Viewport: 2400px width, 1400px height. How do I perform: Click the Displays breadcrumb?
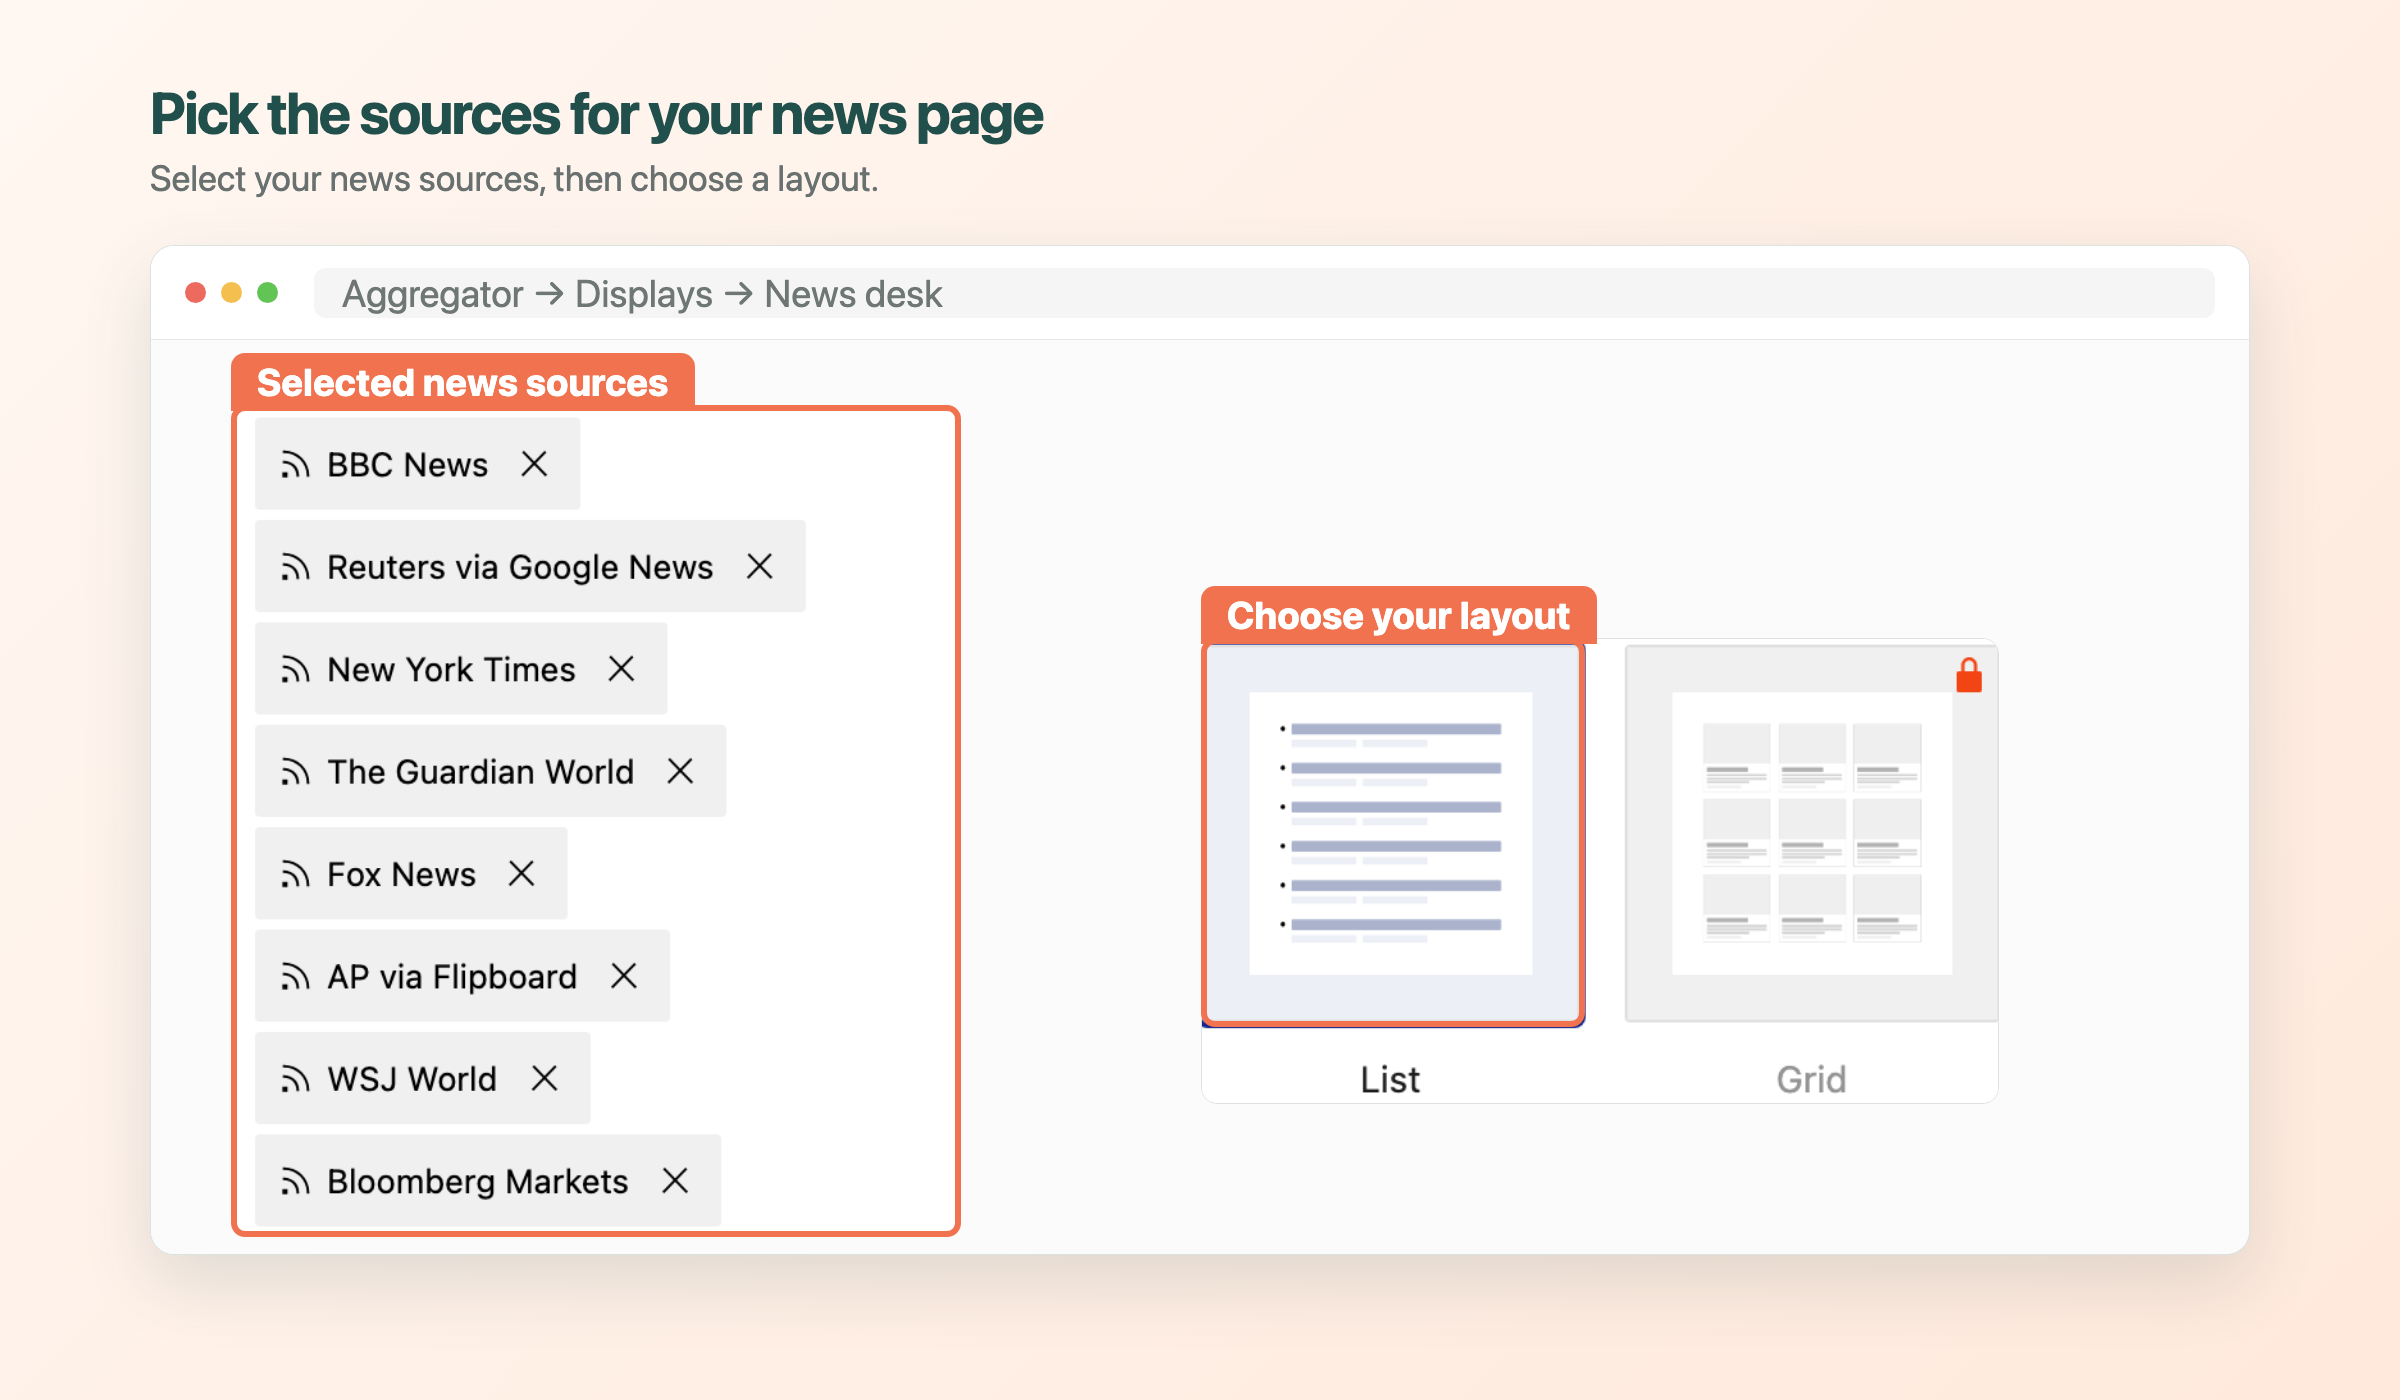[x=644, y=294]
